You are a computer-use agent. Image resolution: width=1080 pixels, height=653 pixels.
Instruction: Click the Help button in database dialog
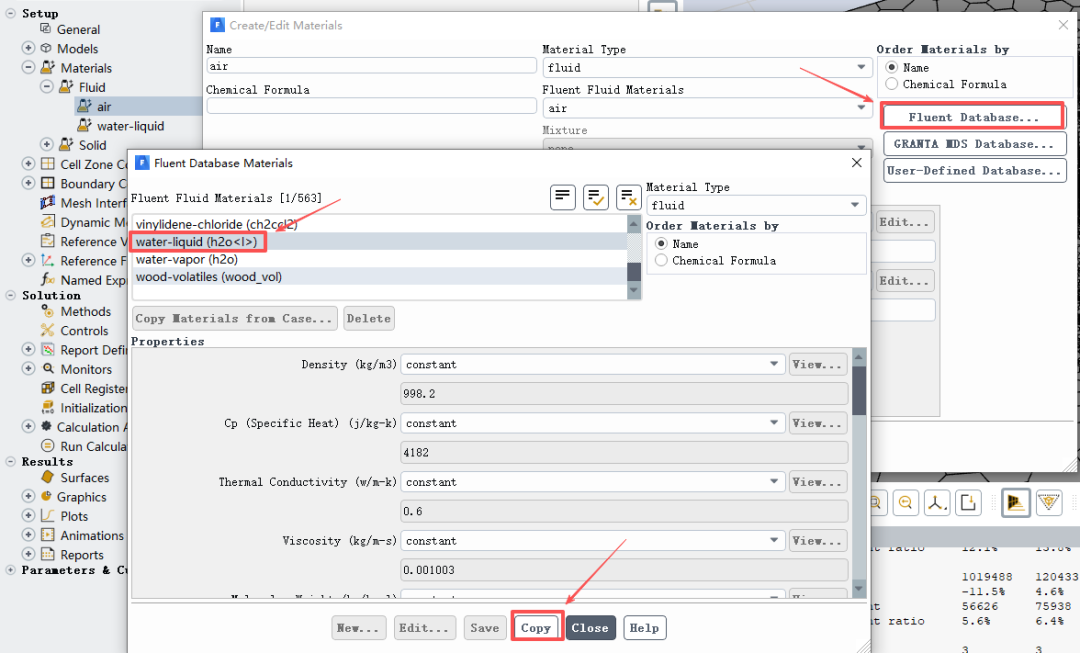pos(645,628)
